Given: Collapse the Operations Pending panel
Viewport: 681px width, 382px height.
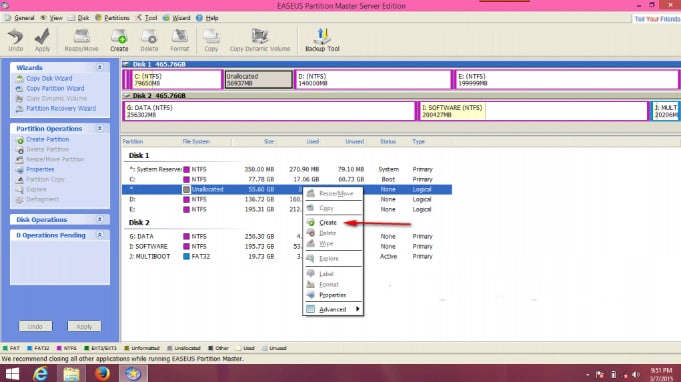Looking at the screenshot, I should point(99,235).
